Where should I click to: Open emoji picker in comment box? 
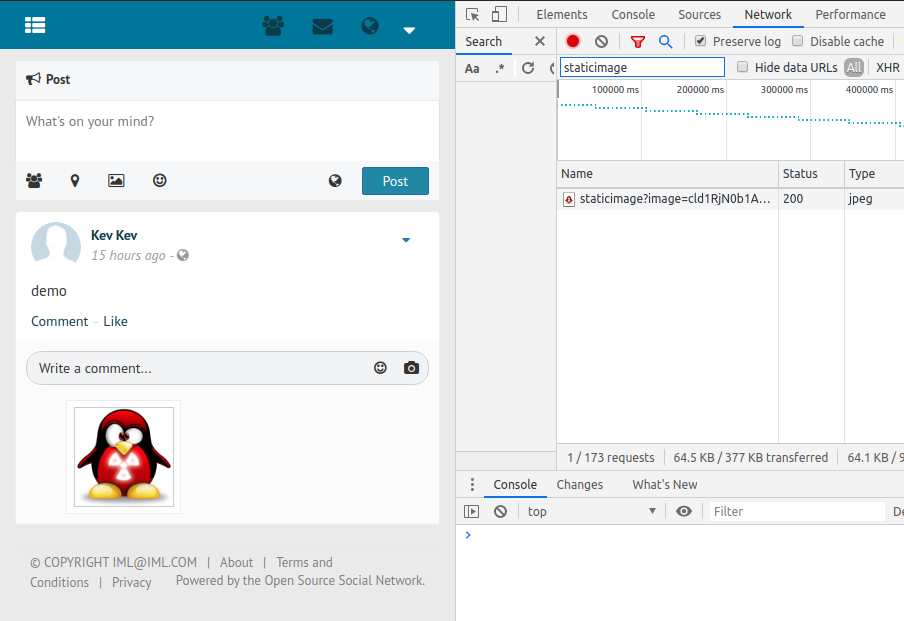click(x=380, y=368)
